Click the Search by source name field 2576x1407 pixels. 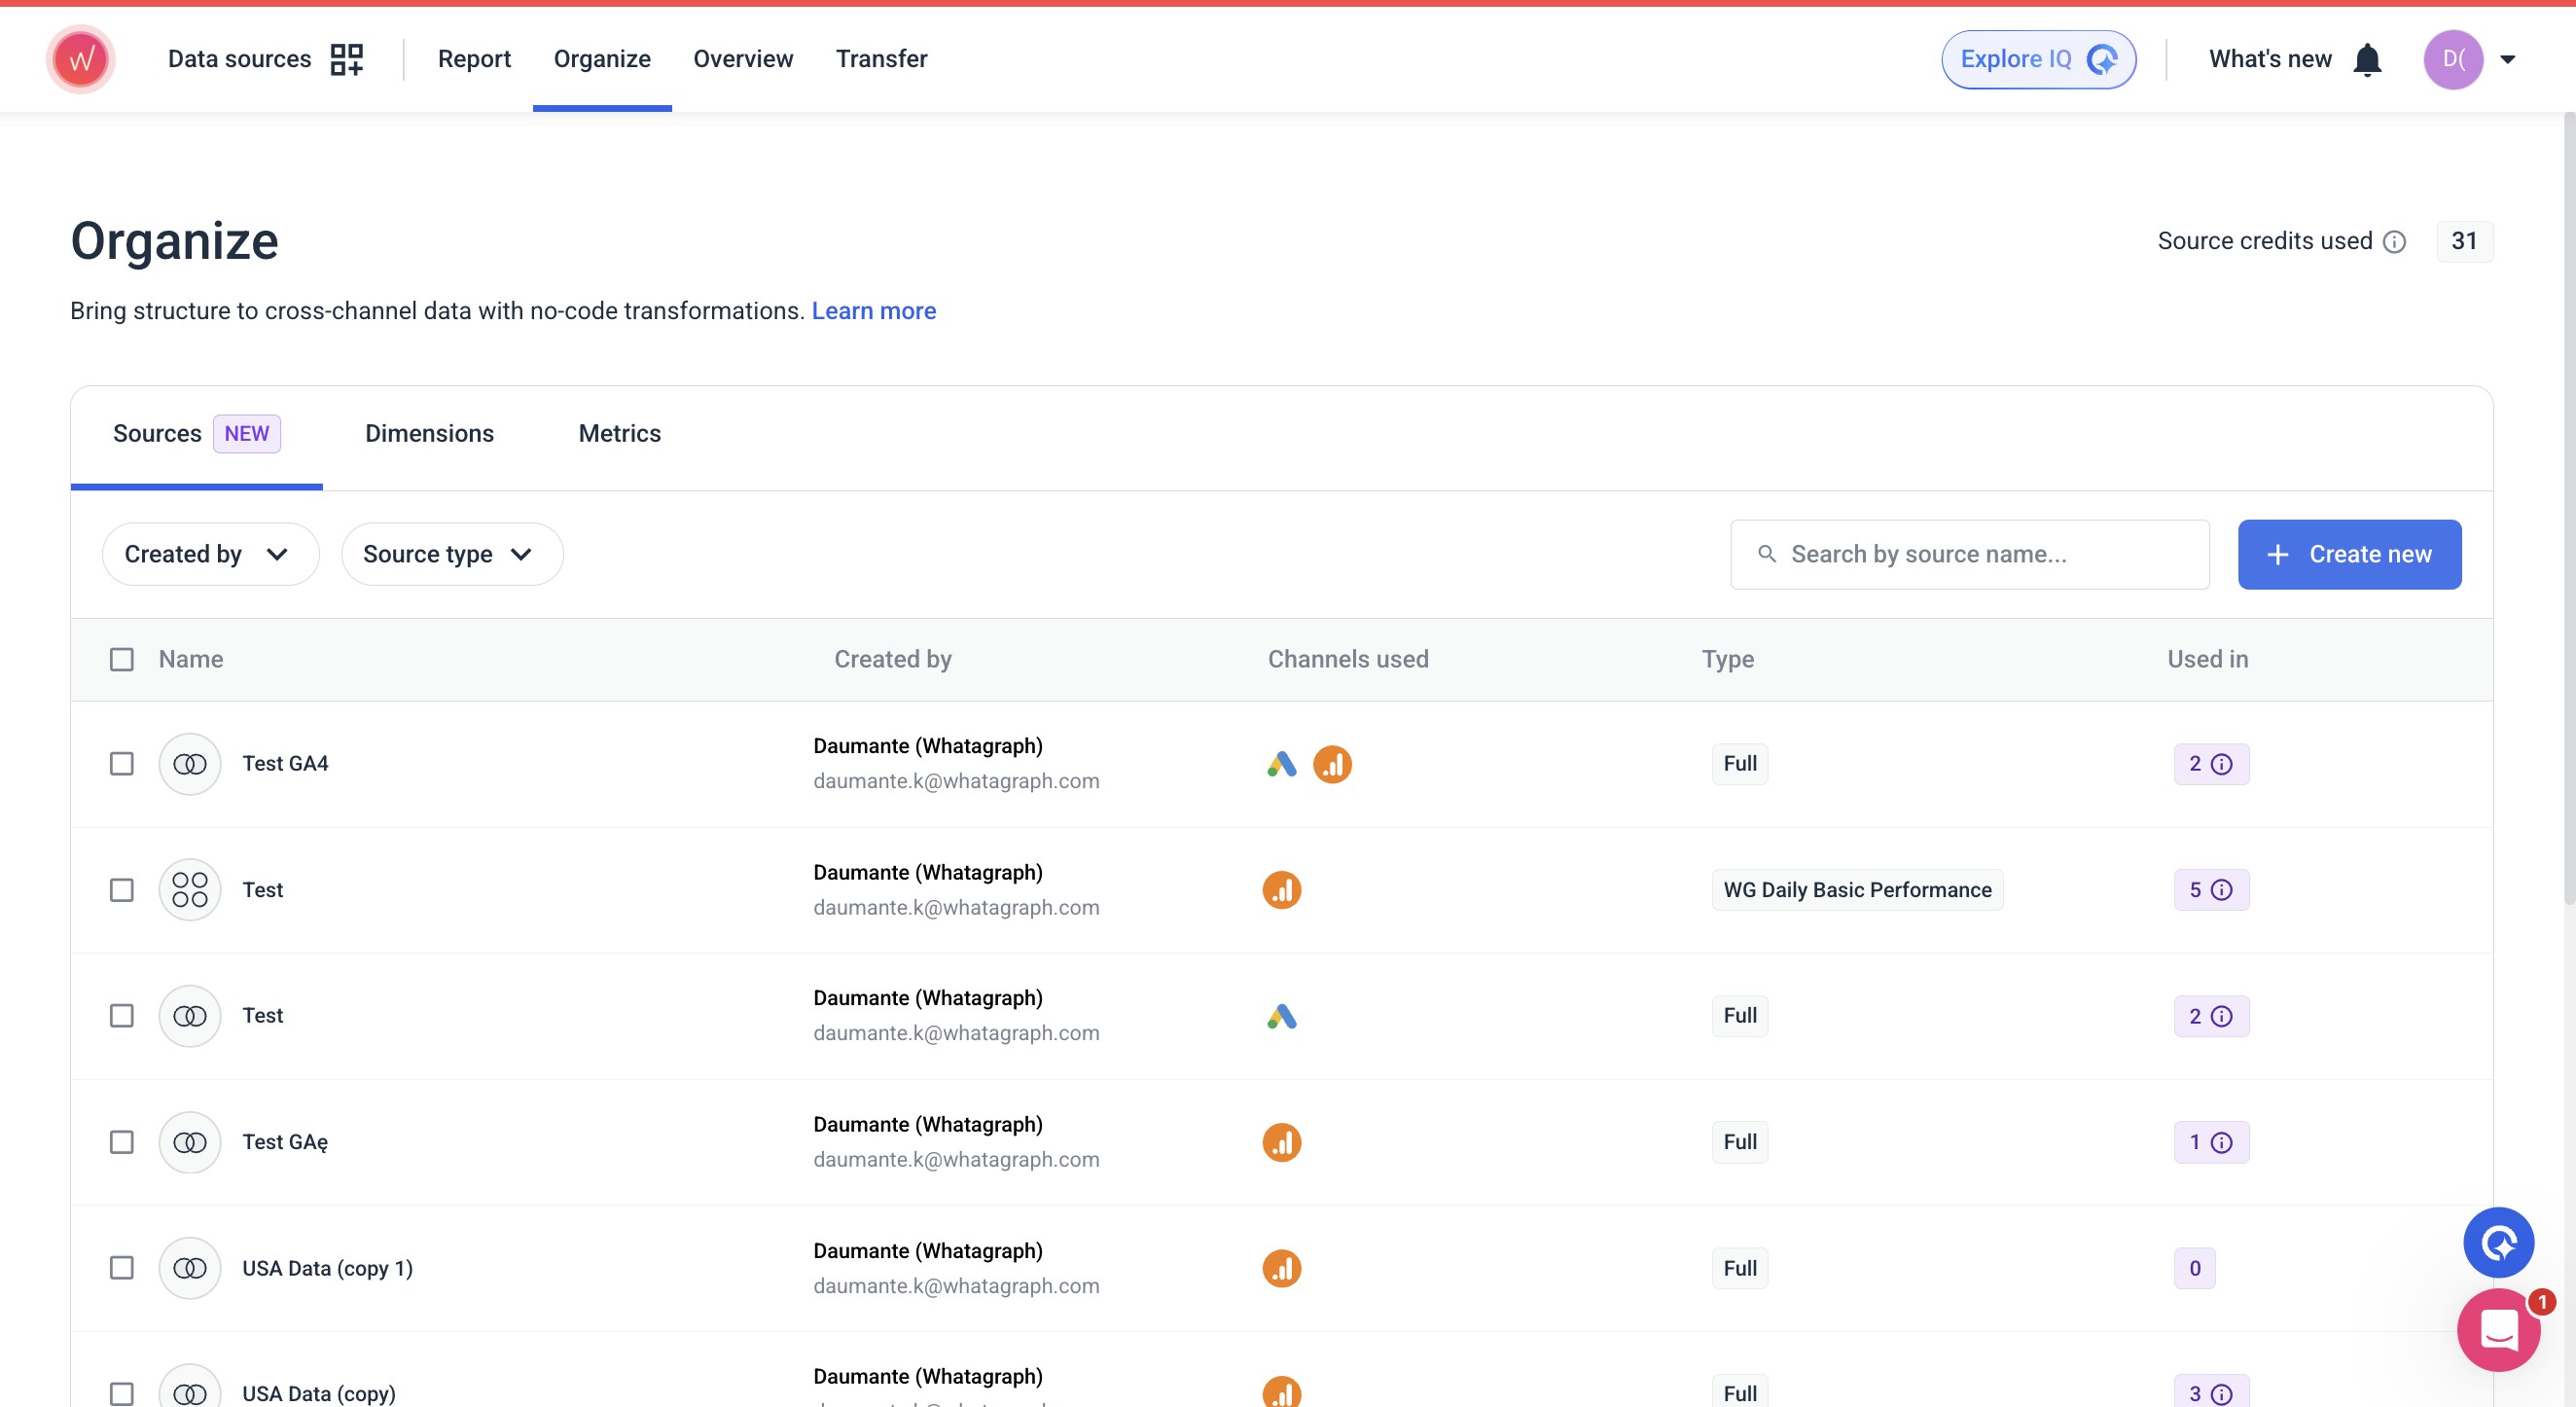click(1969, 554)
